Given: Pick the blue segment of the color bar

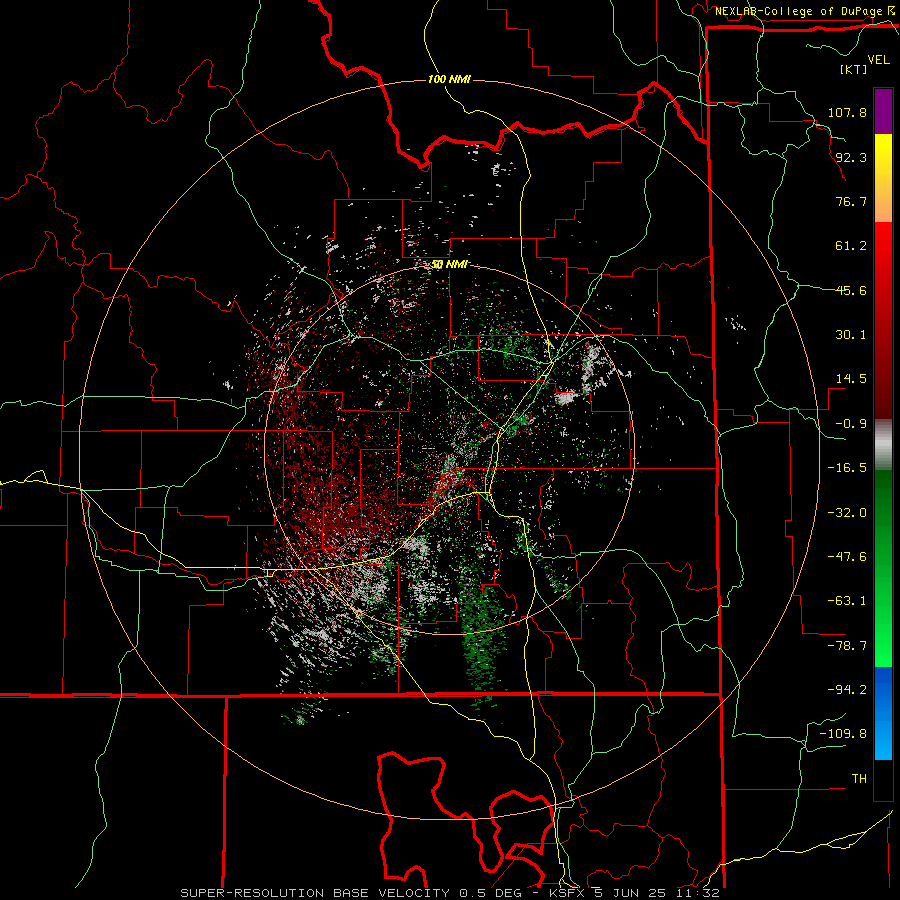Looking at the screenshot, I should [x=883, y=713].
